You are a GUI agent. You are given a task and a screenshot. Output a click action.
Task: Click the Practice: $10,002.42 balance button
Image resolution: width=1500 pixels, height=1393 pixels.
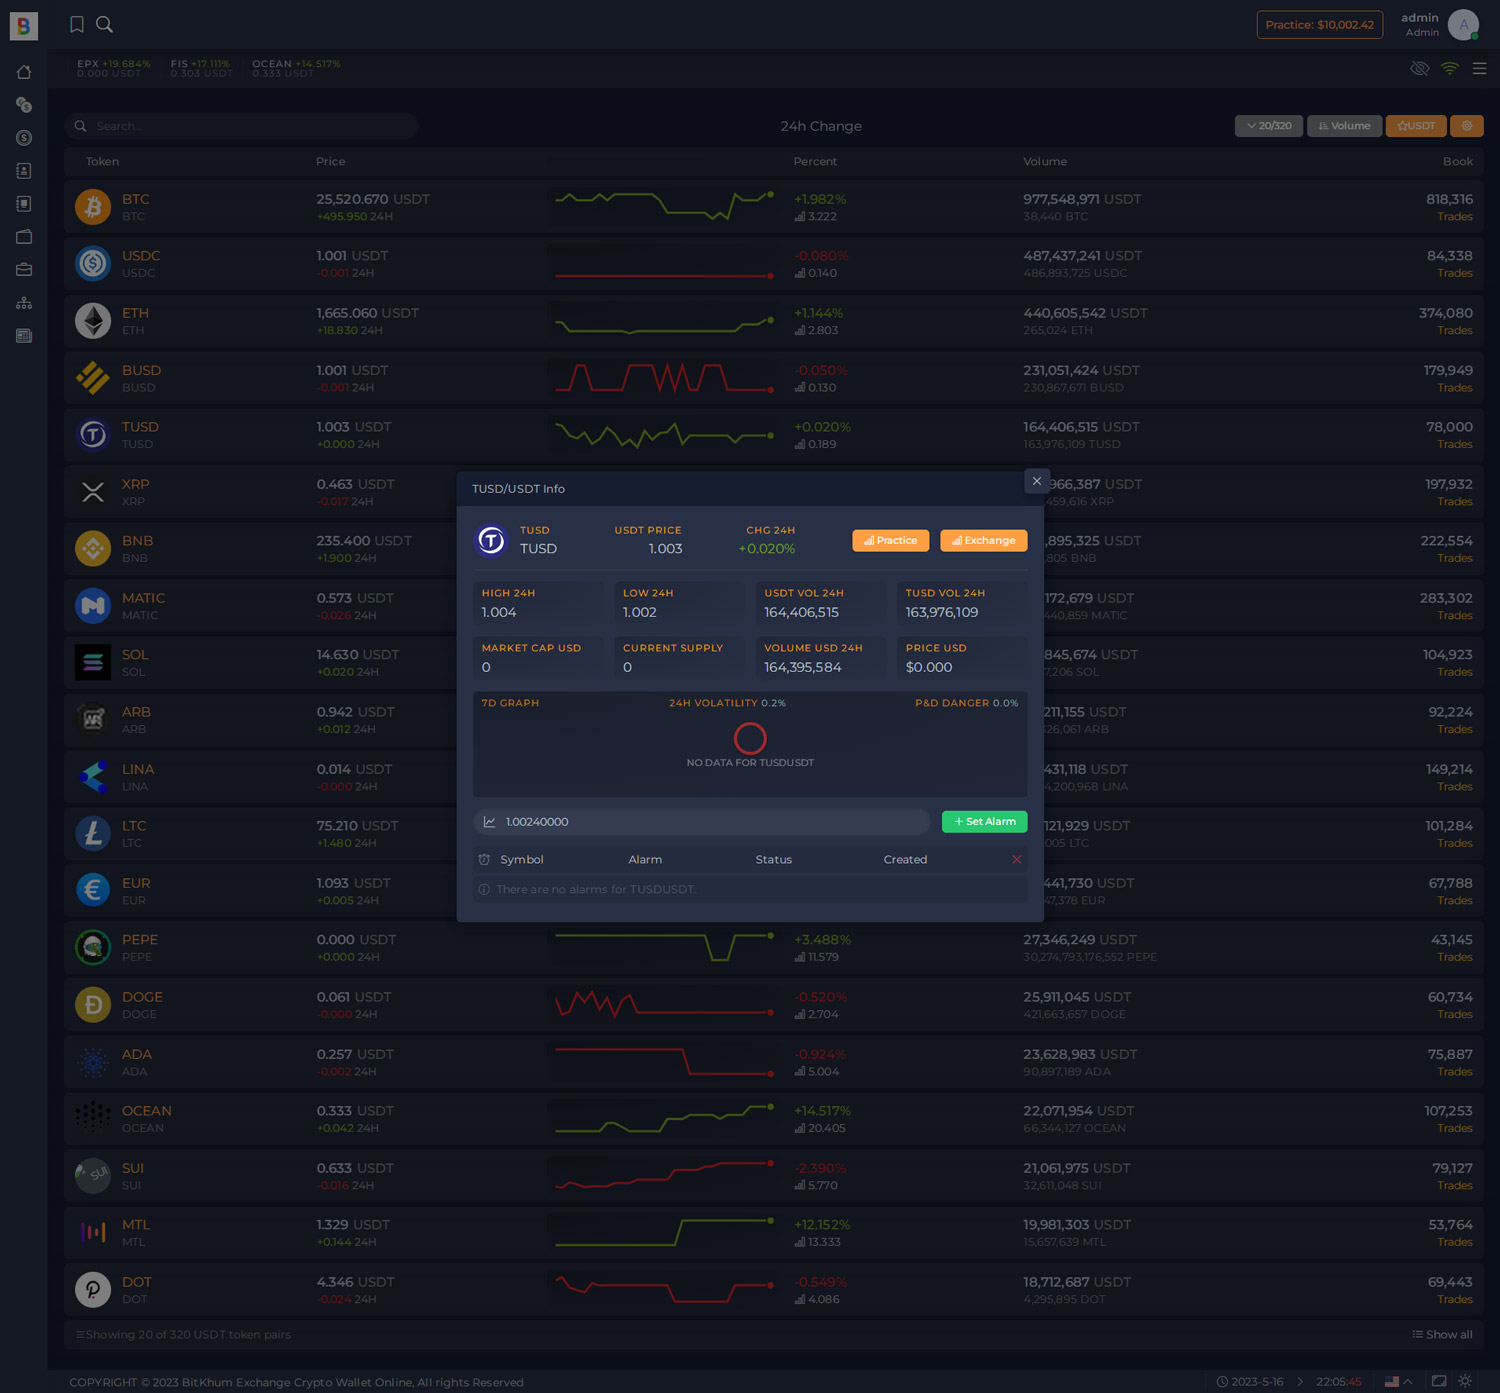1320,25
